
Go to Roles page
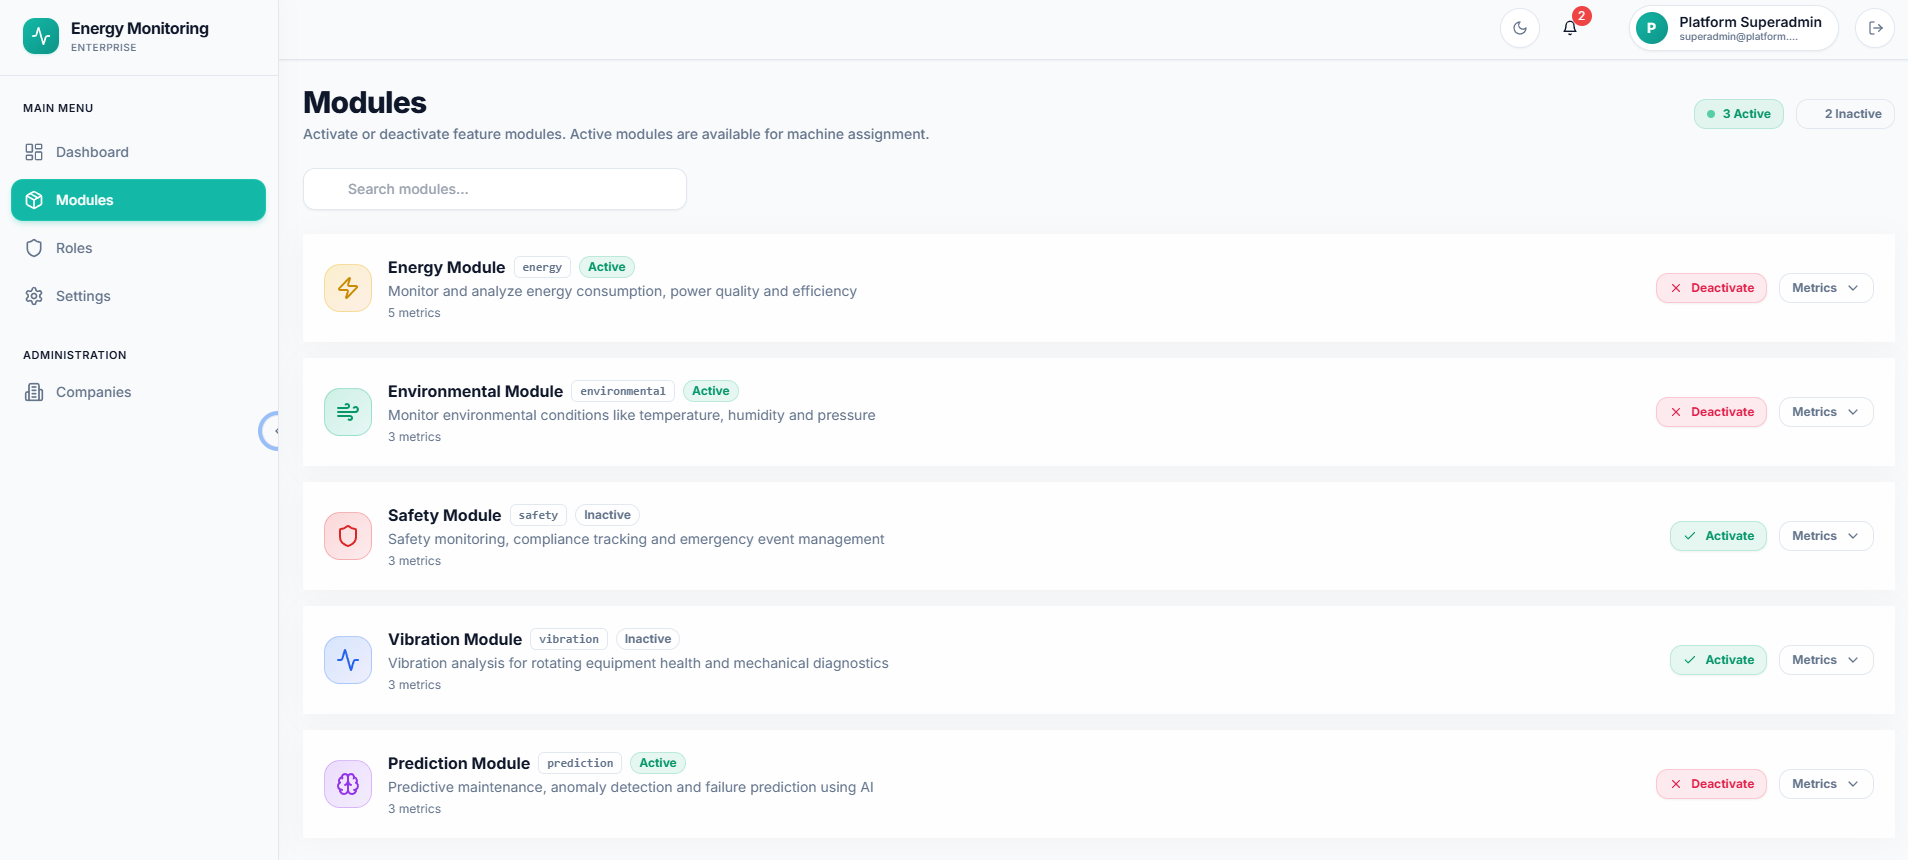(x=138, y=248)
